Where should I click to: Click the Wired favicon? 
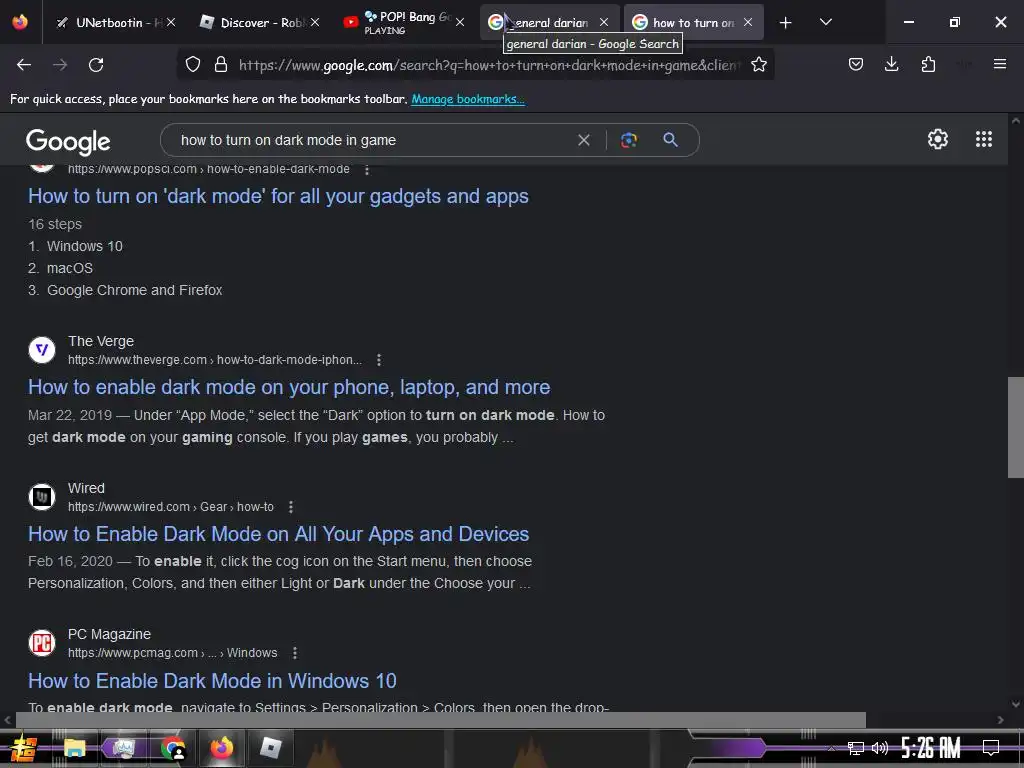[x=42, y=497]
